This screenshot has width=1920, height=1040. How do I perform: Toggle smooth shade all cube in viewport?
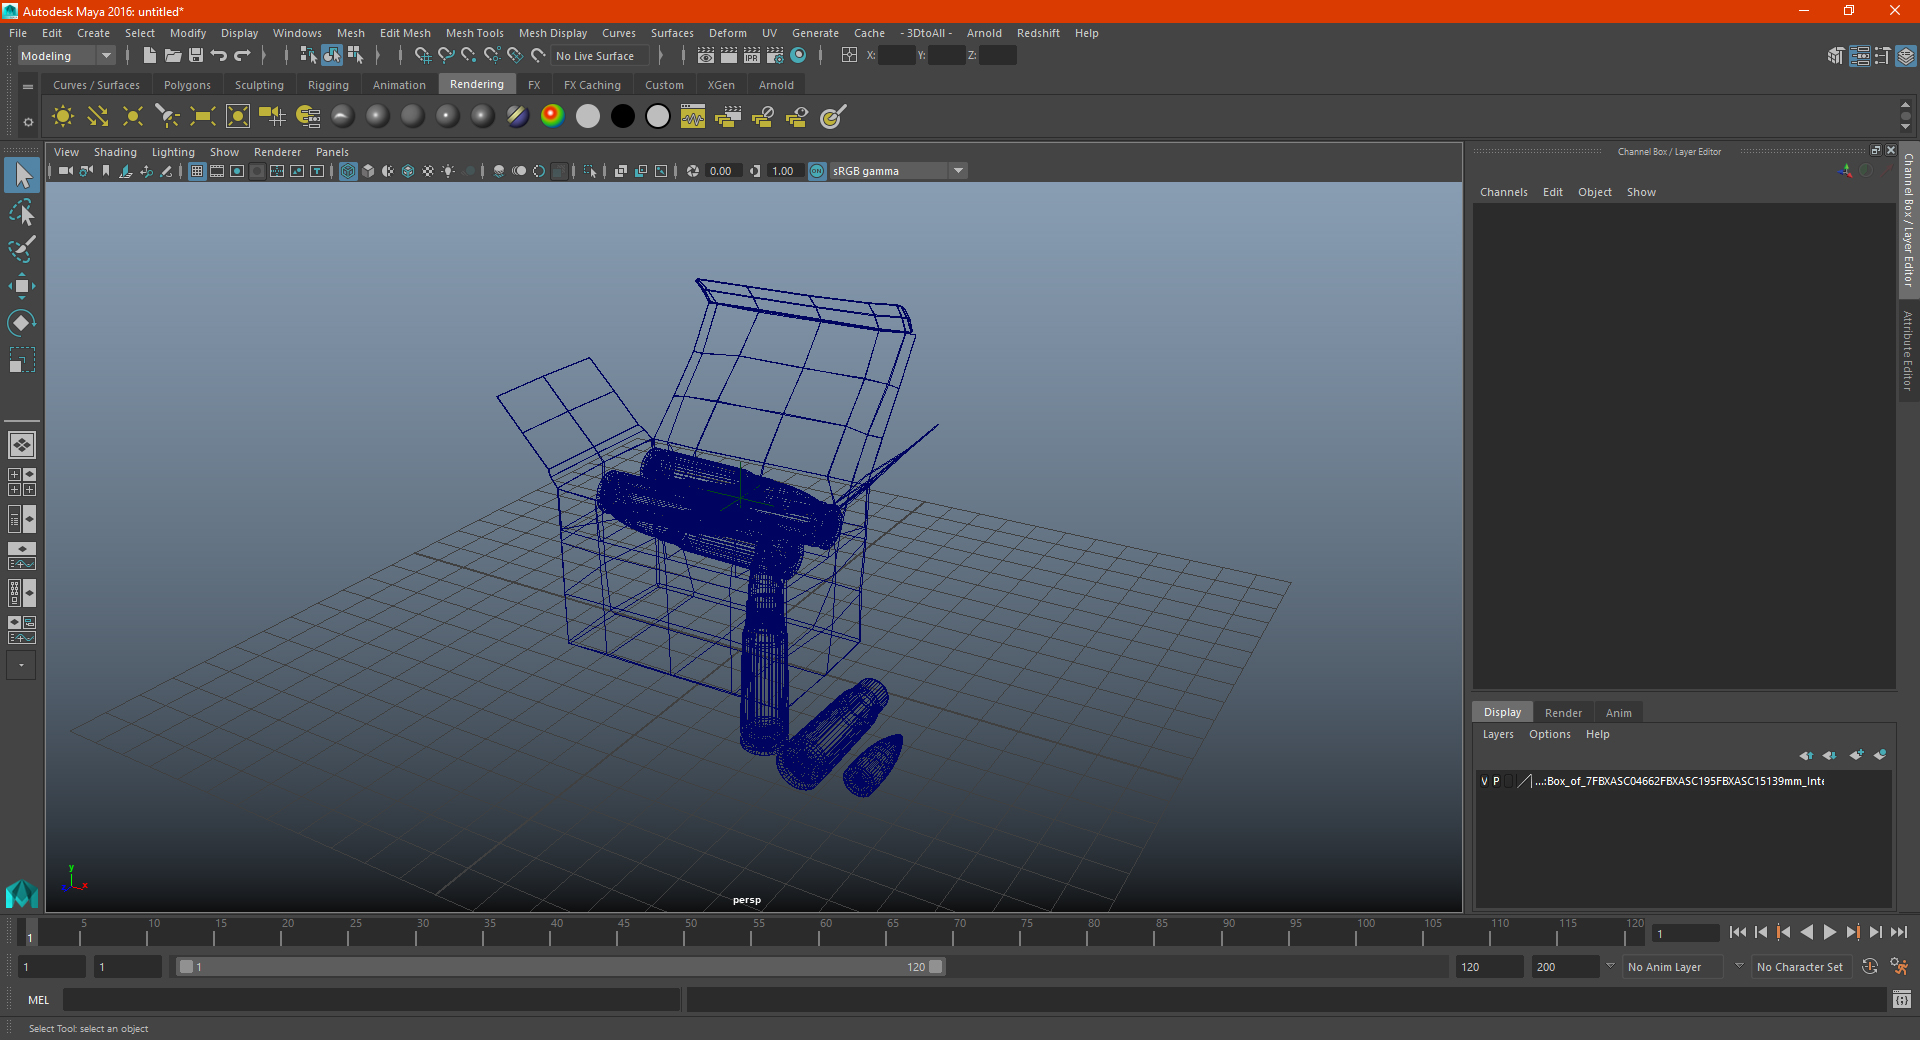point(368,171)
